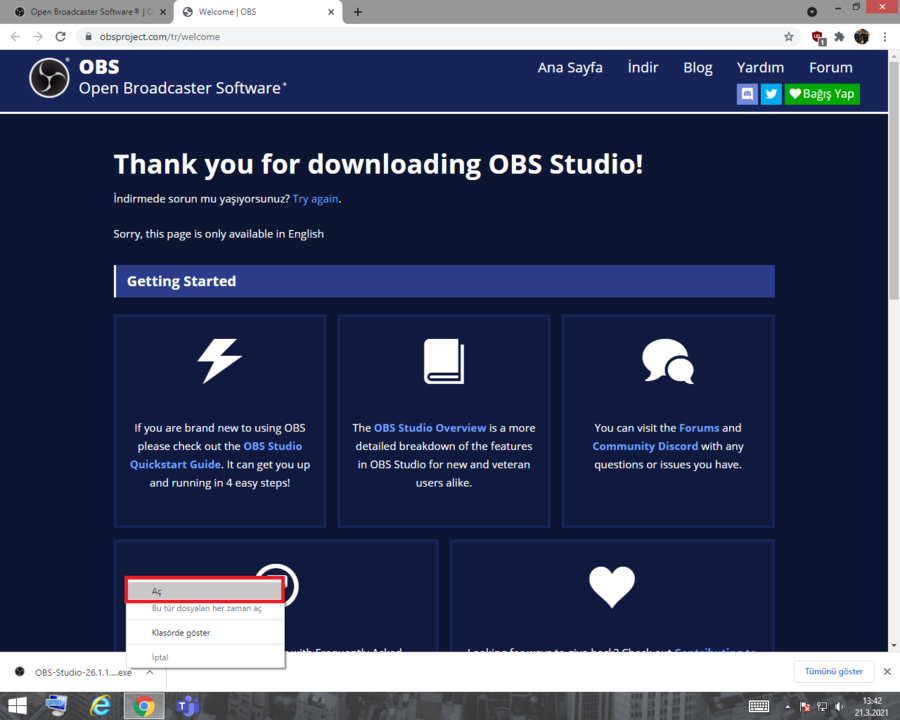Reload the page with refresh icon

[60, 37]
